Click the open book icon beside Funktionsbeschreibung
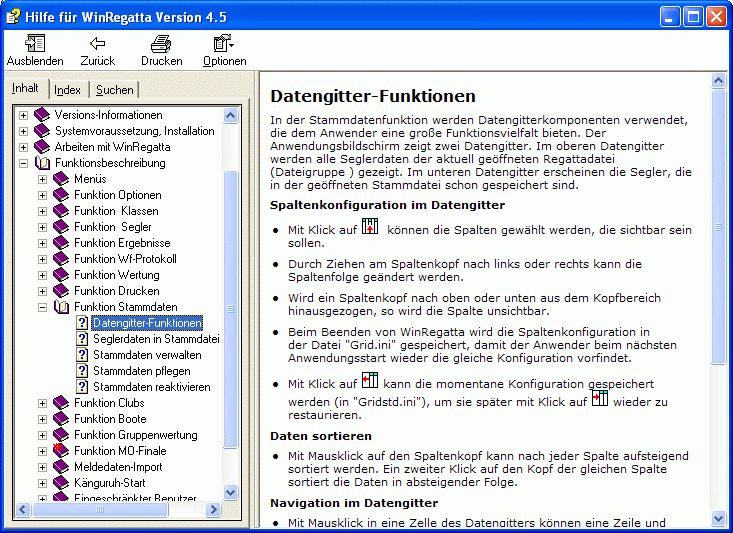The height and width of the screenshot is (533, 733). [42, 163]
